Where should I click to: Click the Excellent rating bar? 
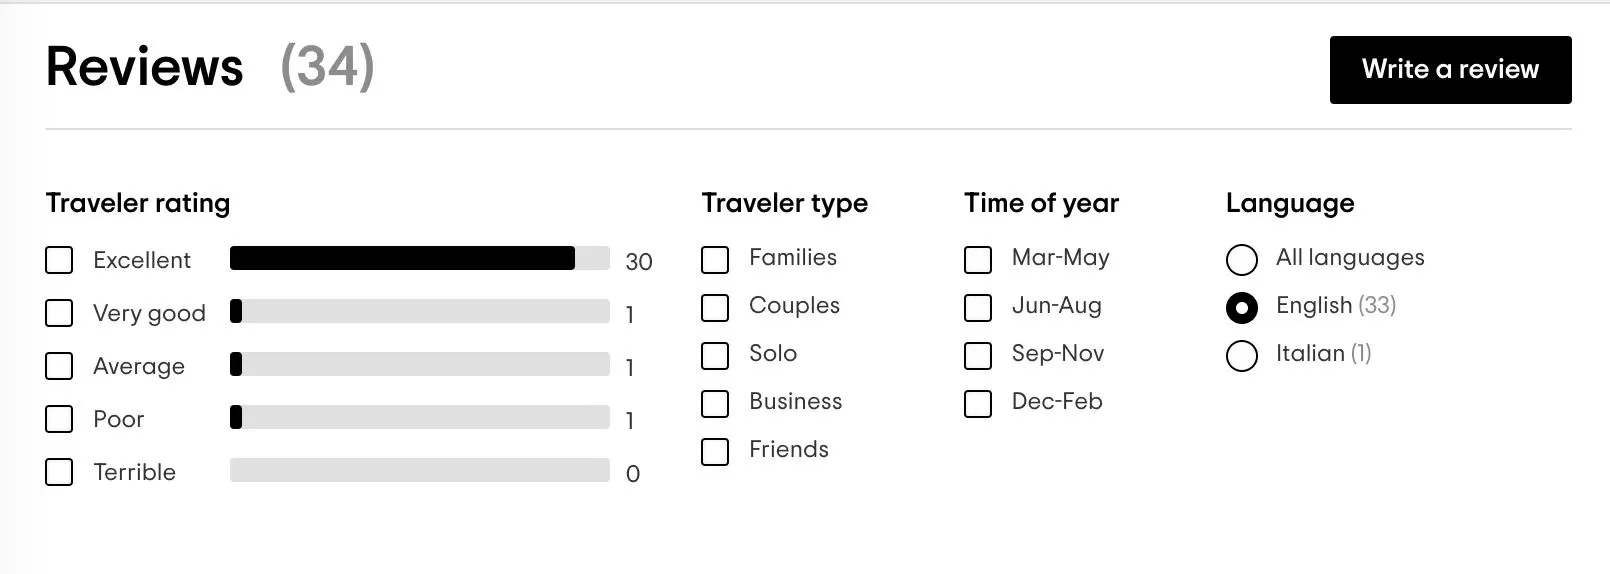click(420, 258)
